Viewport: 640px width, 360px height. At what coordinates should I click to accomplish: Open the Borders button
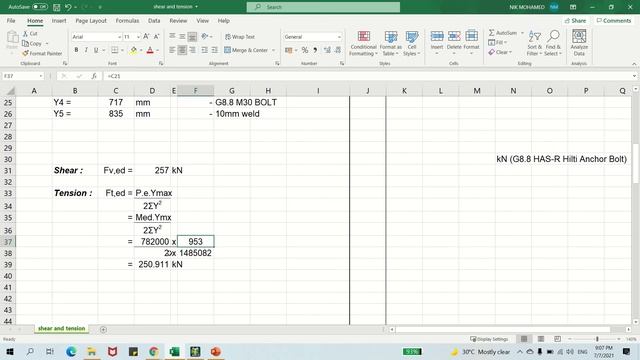[115, 50]
